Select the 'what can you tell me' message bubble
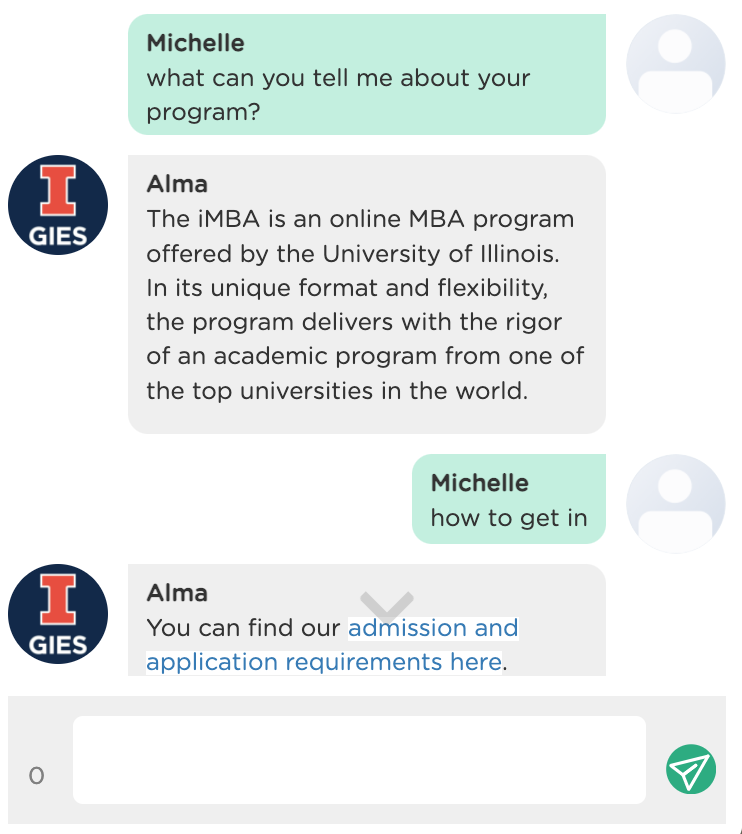 click(366, 74)
